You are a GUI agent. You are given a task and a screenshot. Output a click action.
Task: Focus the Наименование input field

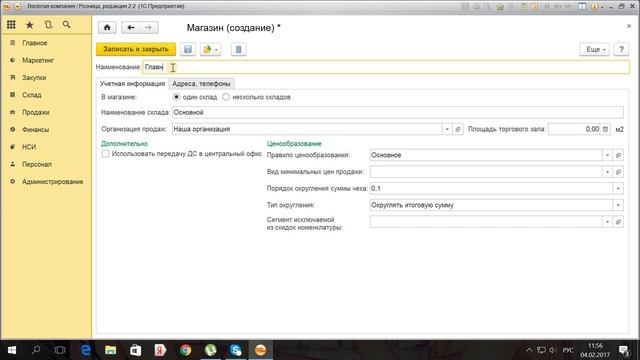click(x=386, y=67)
